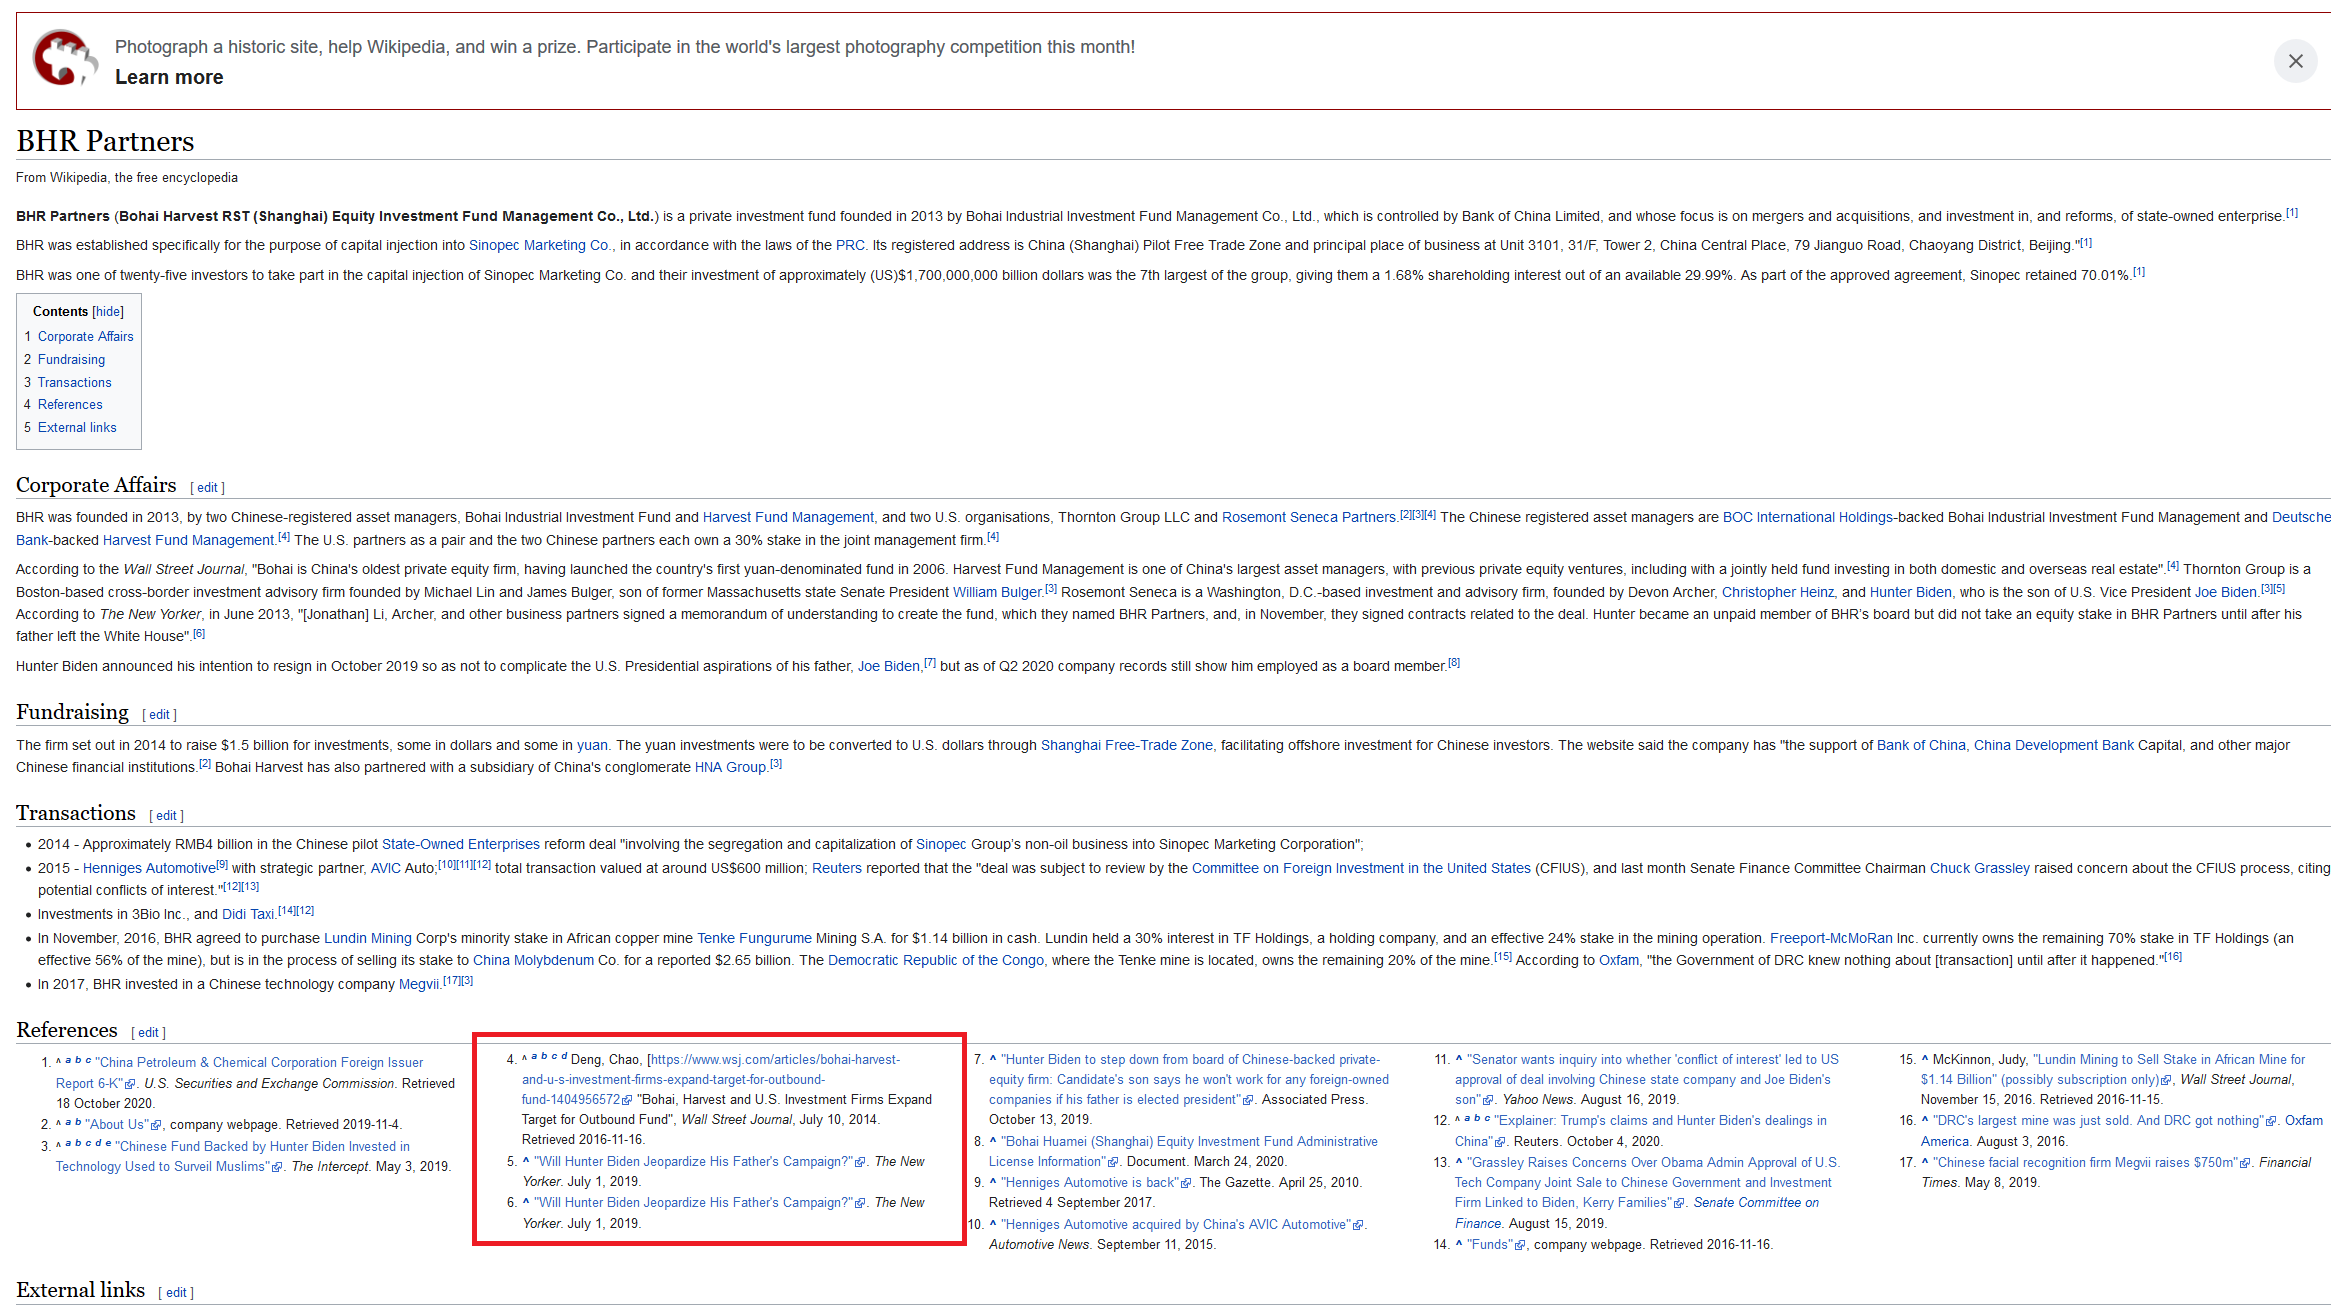
Task: Open Sinopec Marketing Co. article link
Action: coord(540,246)
